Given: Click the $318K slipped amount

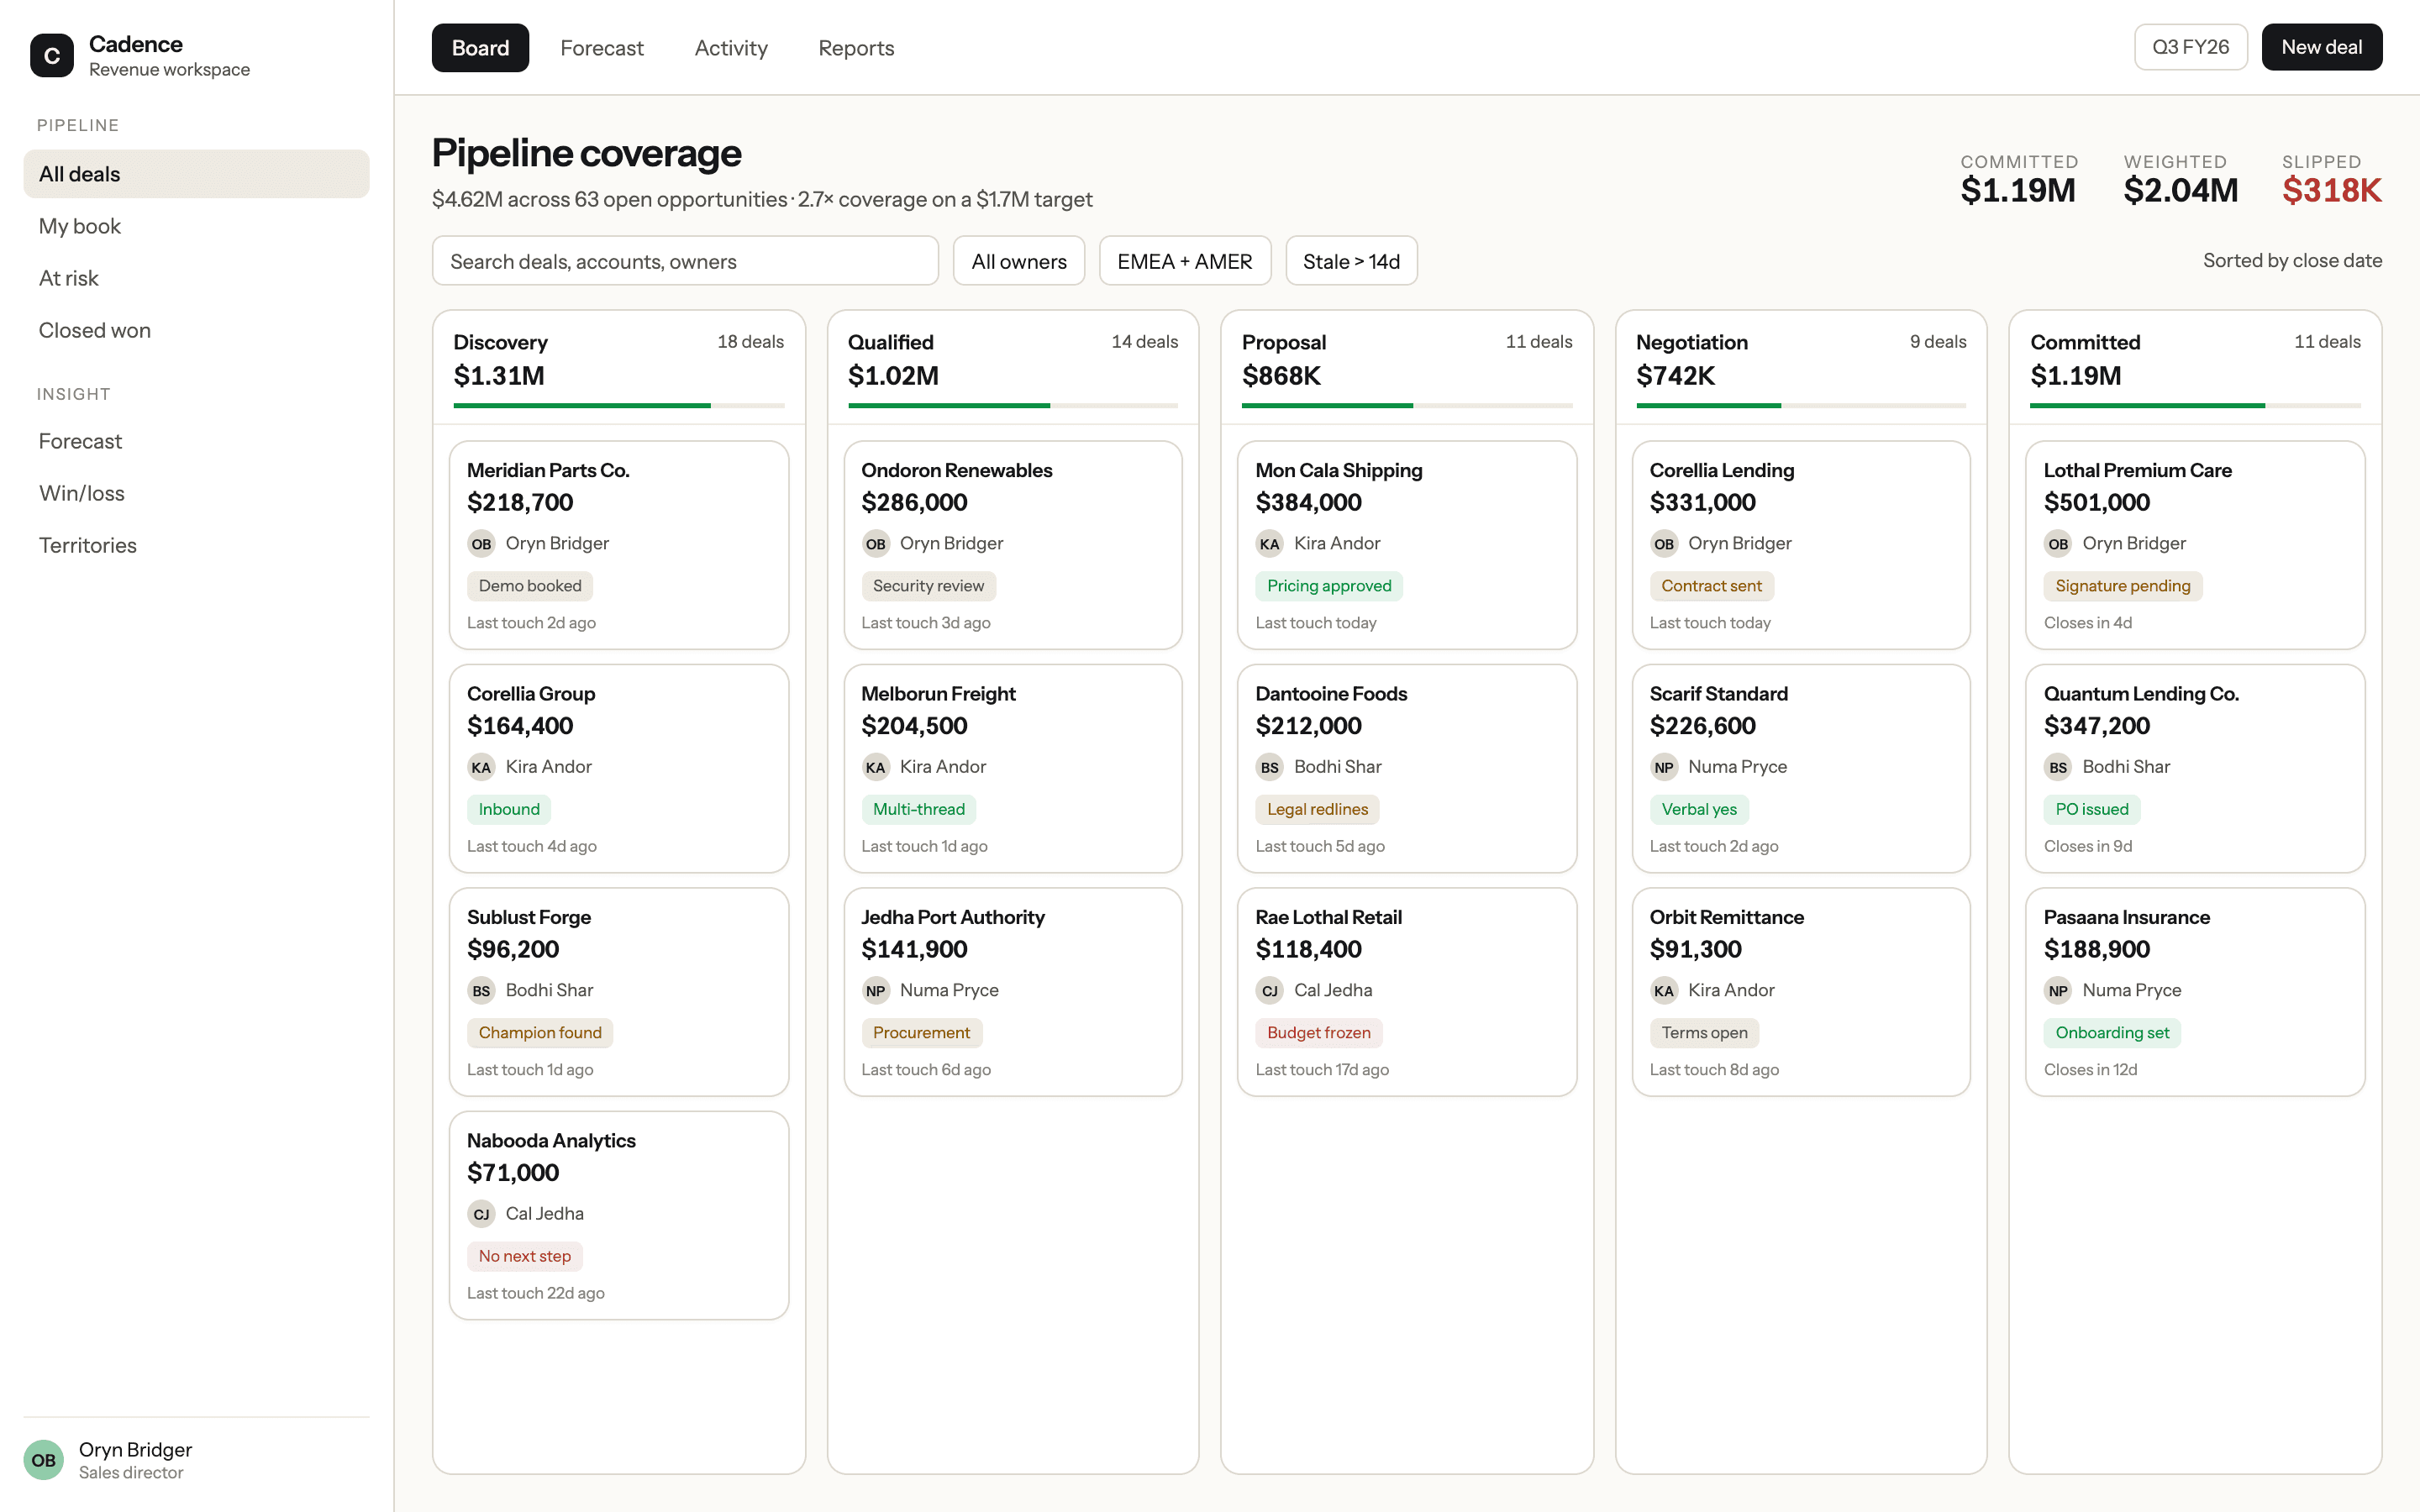Looking at the screenshot, I should coord(2332,190).
